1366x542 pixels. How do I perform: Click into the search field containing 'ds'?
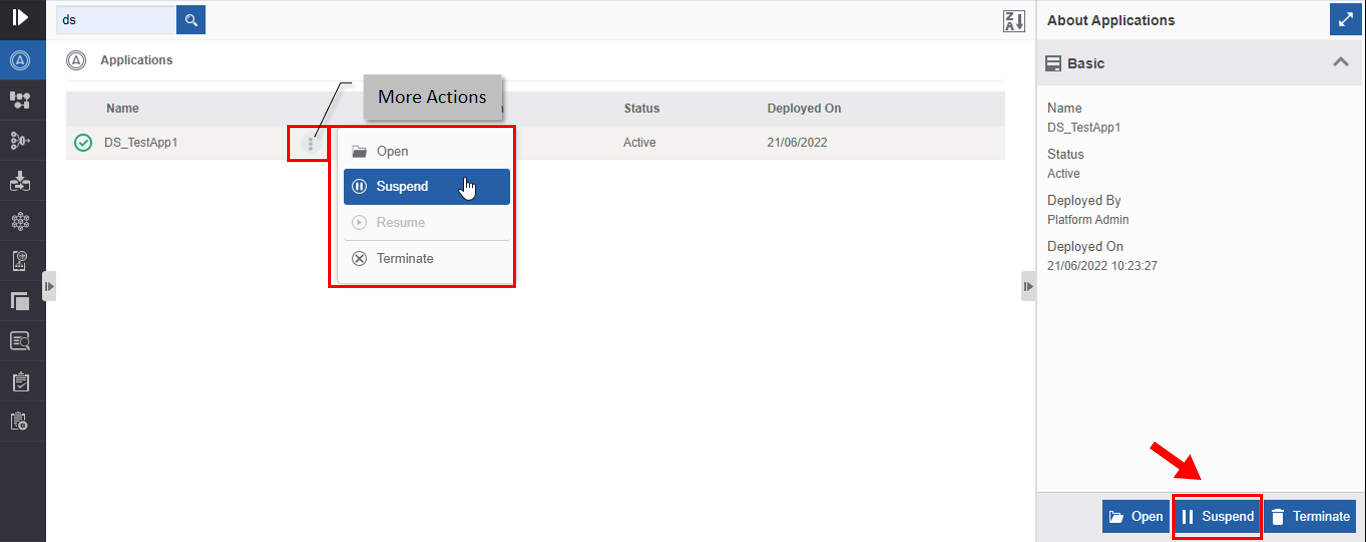116,19
